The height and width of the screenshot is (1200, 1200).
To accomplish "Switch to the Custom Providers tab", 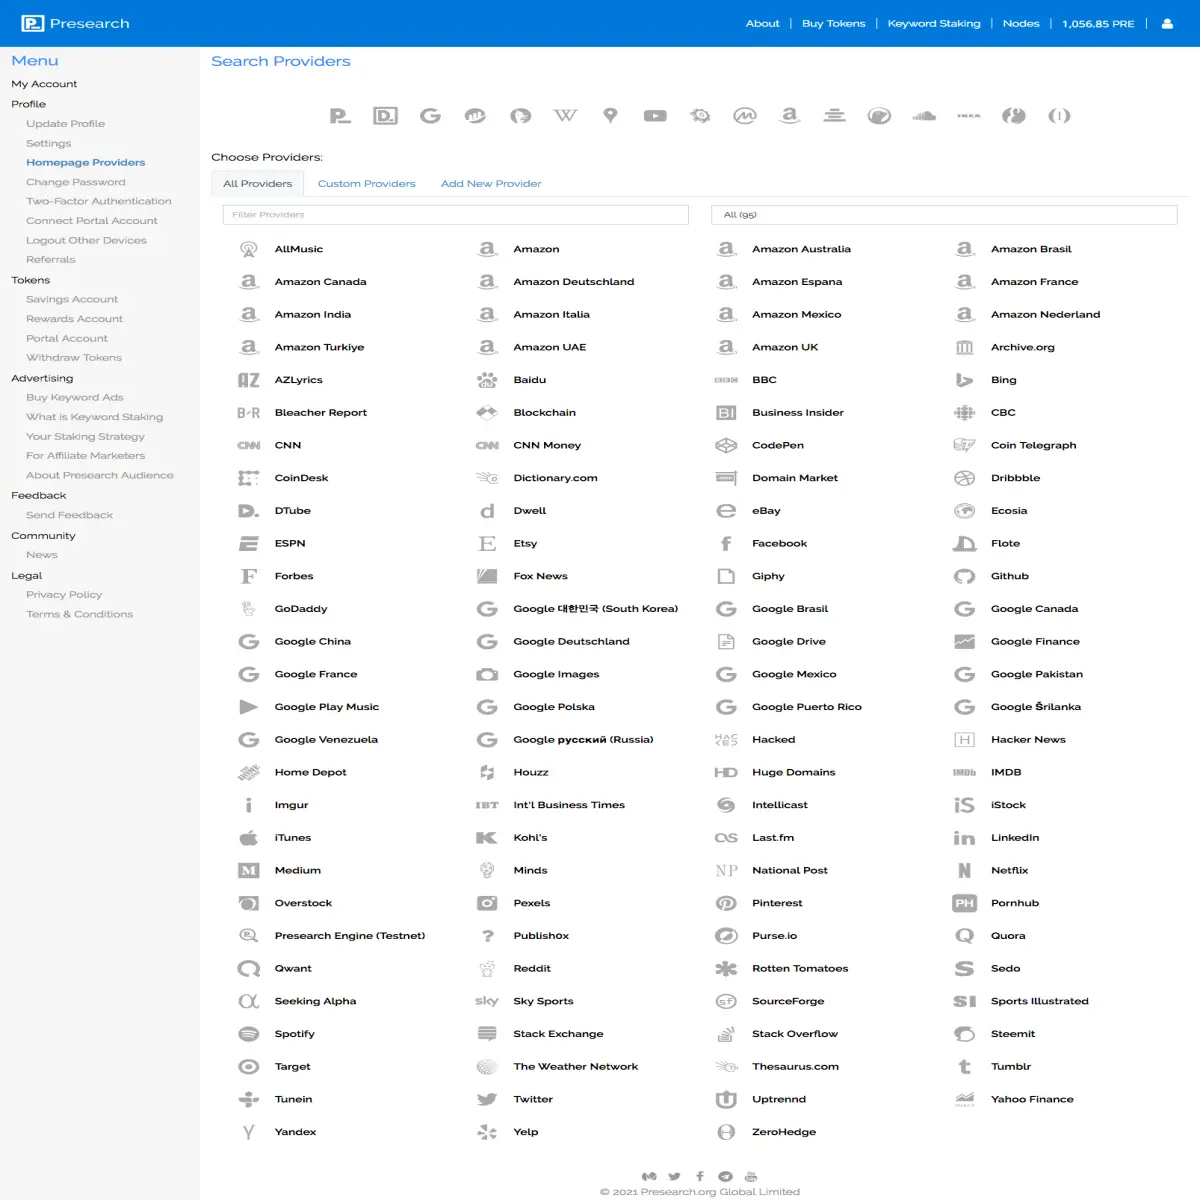I will (367, 184).
